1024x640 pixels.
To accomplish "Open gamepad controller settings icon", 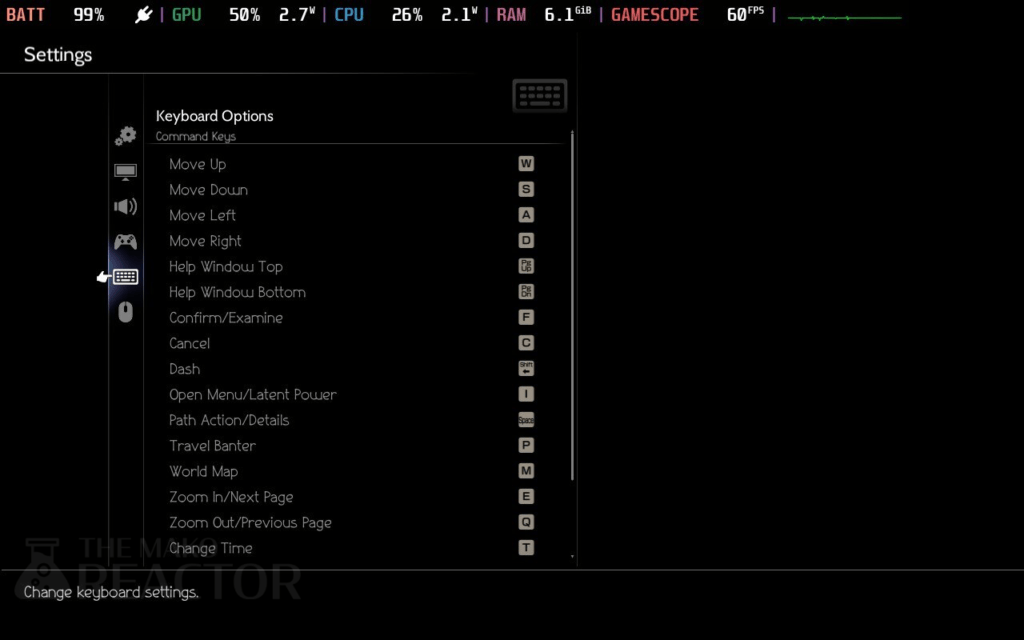I will (125, 242).
